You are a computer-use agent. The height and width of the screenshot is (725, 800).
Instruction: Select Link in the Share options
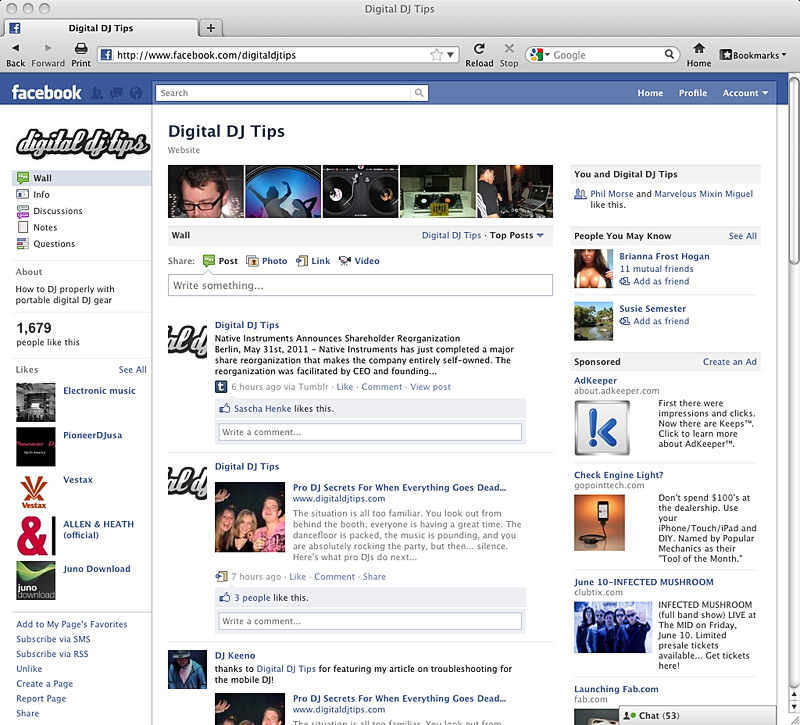coord(313,261)
